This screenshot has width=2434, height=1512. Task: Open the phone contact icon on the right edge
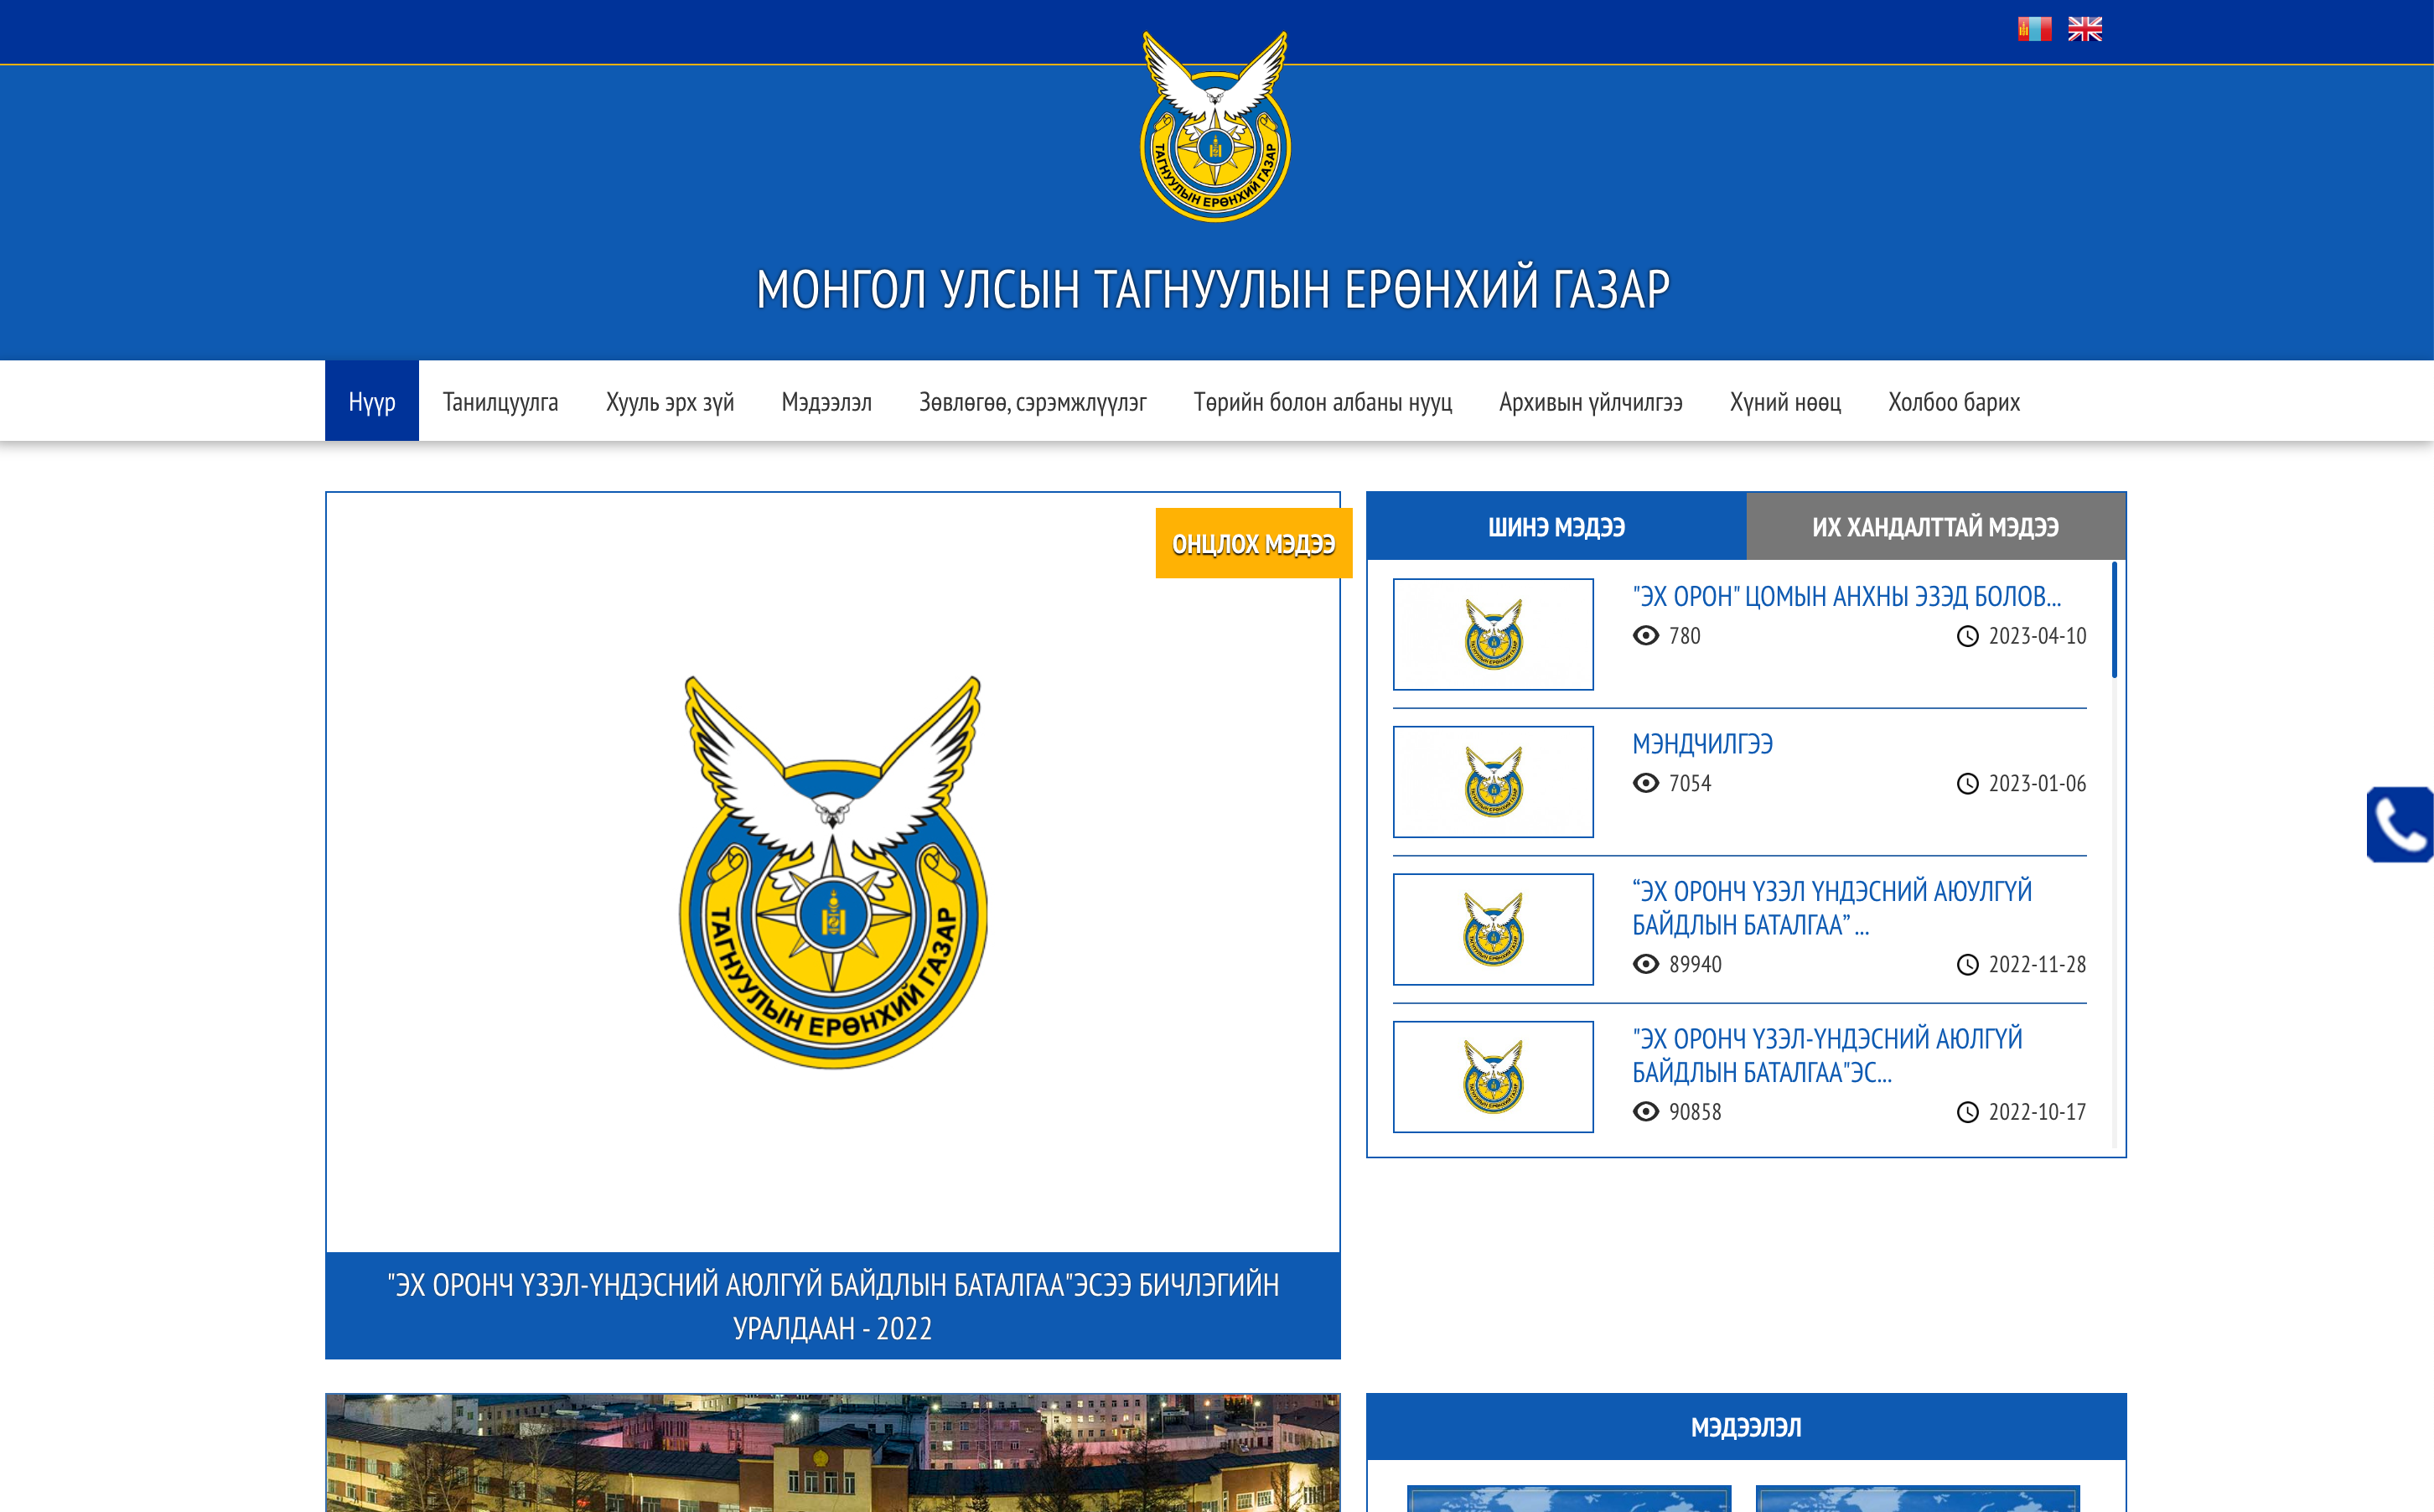(x=2401, y=826)
